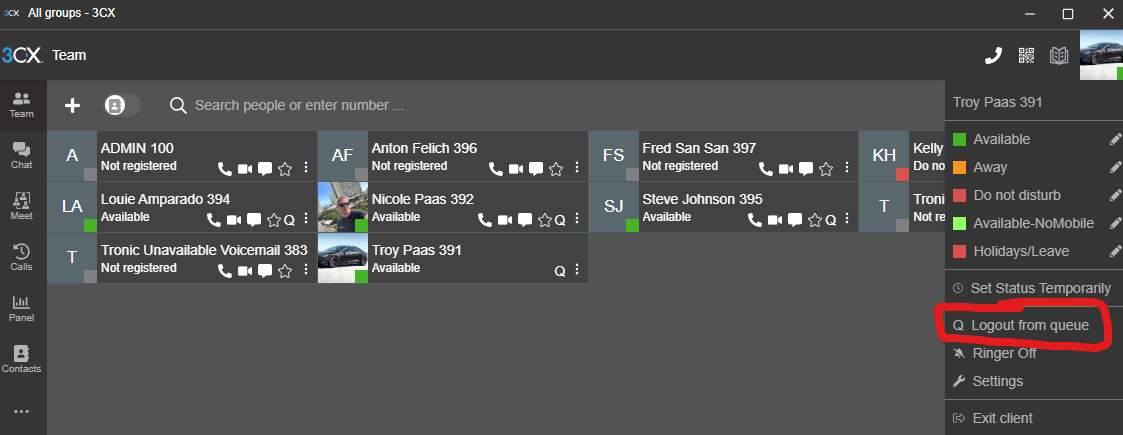Image resolution: width=1123 pixels, height=435 pixels.
Task: Open more options for Louie Amparado 394
Action: [305, 219]
